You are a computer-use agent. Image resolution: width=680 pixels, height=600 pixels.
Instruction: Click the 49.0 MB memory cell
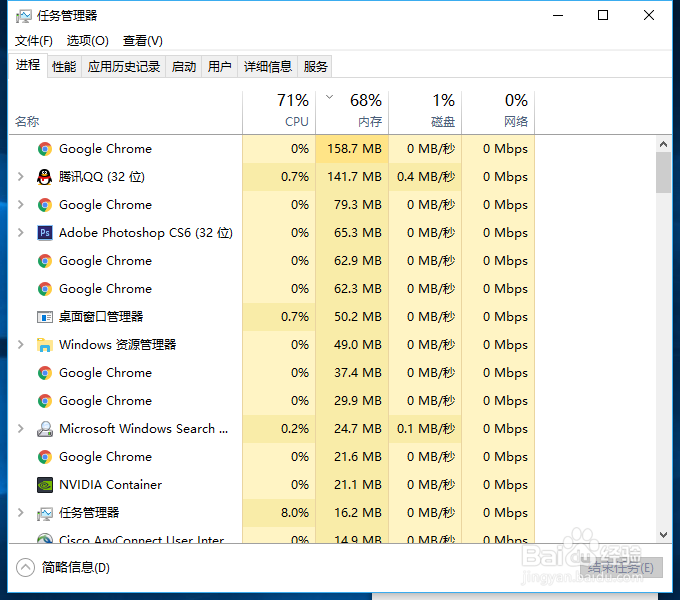click(352, 345)
